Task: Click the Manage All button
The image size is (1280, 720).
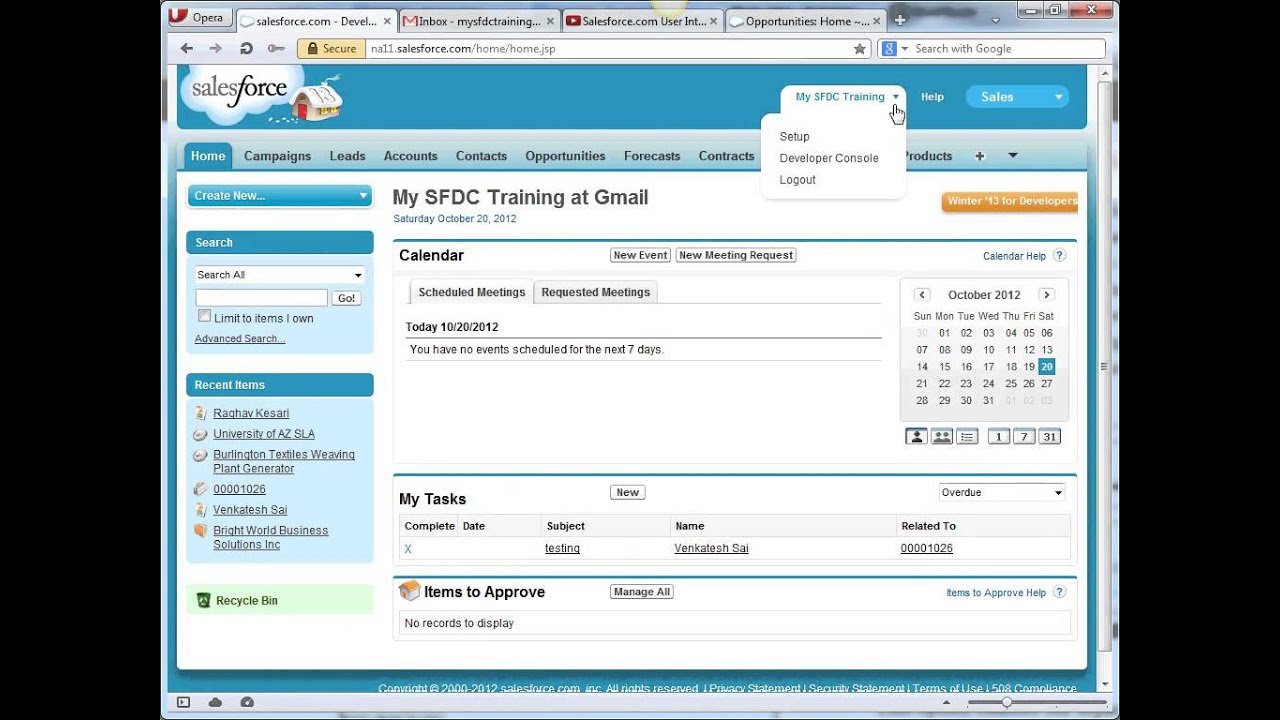Action: pos(641,592)
